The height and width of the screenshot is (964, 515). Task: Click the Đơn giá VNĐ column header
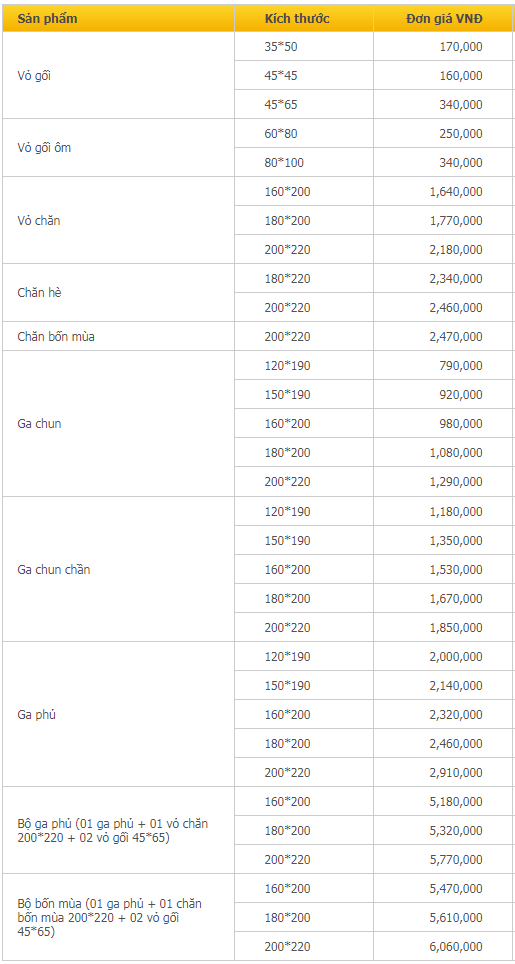pos(443,18)
